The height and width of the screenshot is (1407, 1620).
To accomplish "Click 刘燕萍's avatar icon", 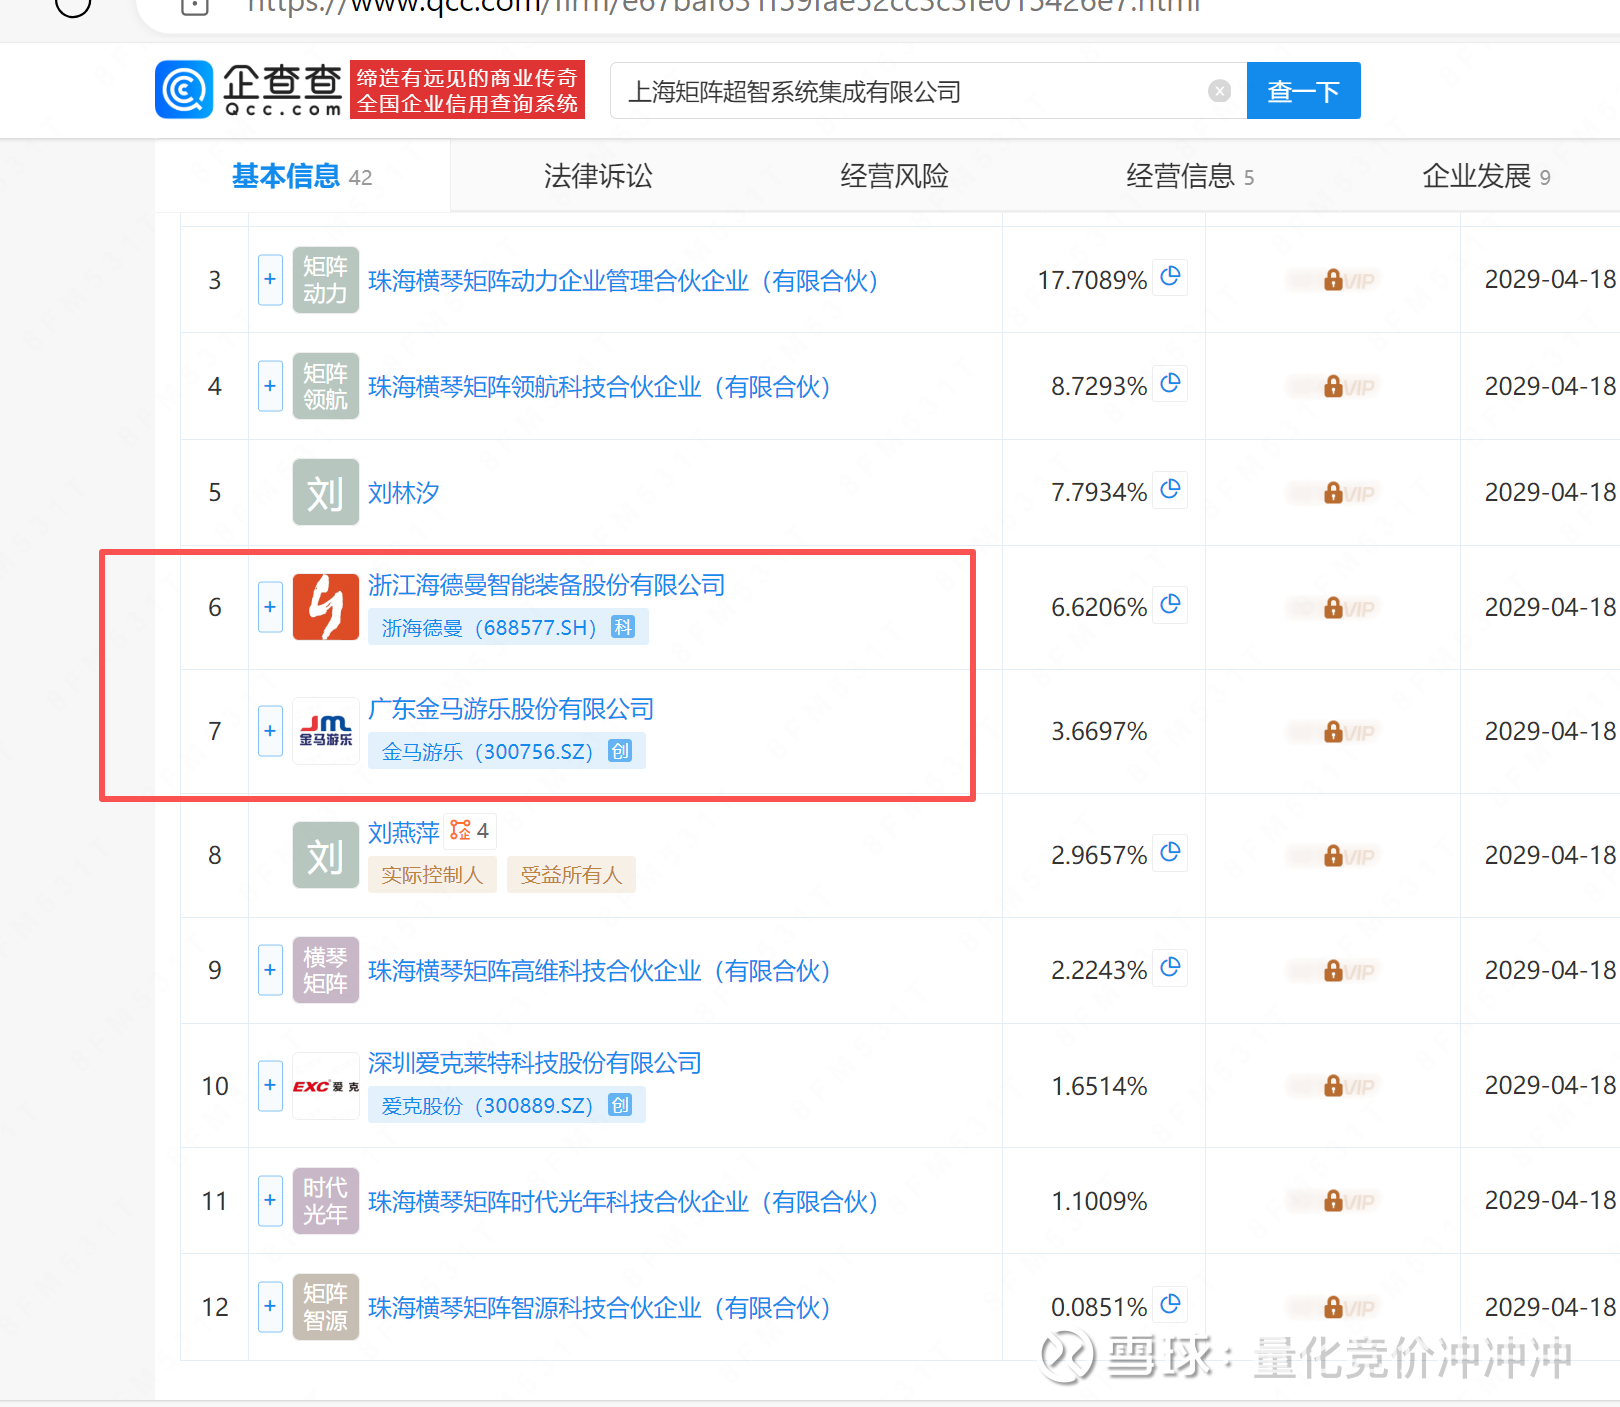I will [326, 855].
